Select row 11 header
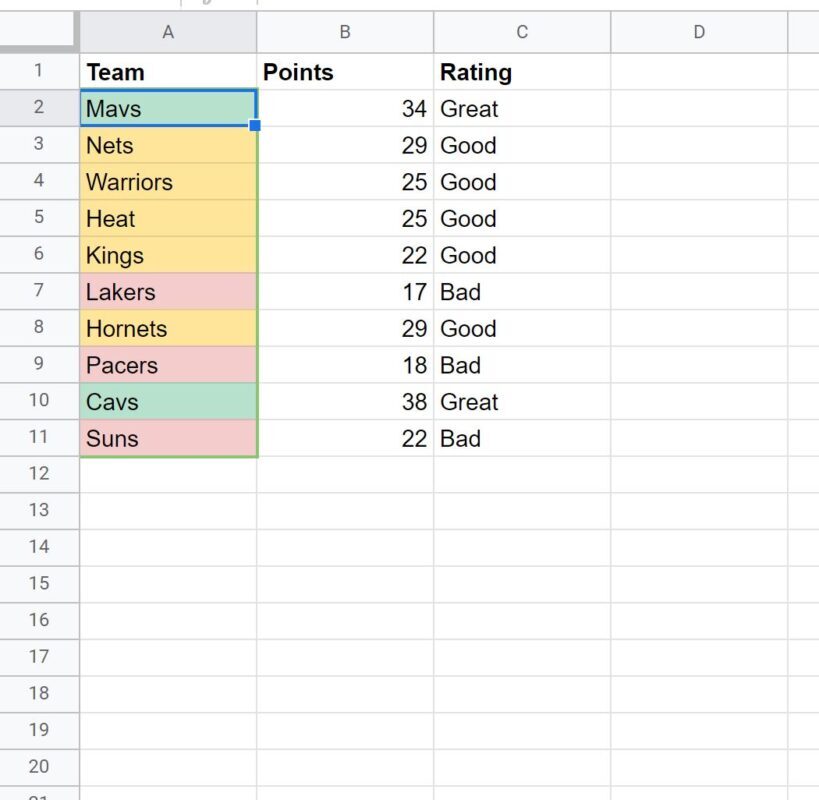The height and width of the screenshot is (800, 819). click(x=39, y=437)
